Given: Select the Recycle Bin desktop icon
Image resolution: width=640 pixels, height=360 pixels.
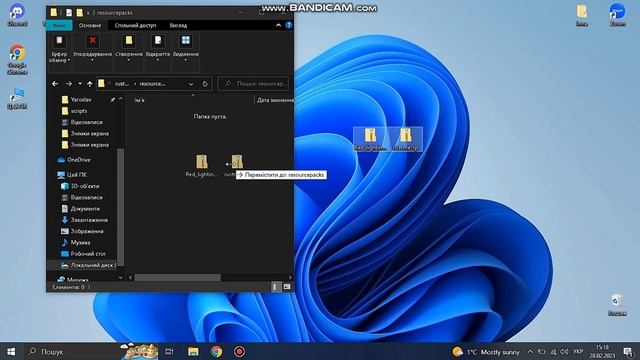Looking at the screenshot, I should tap(617, 304).
